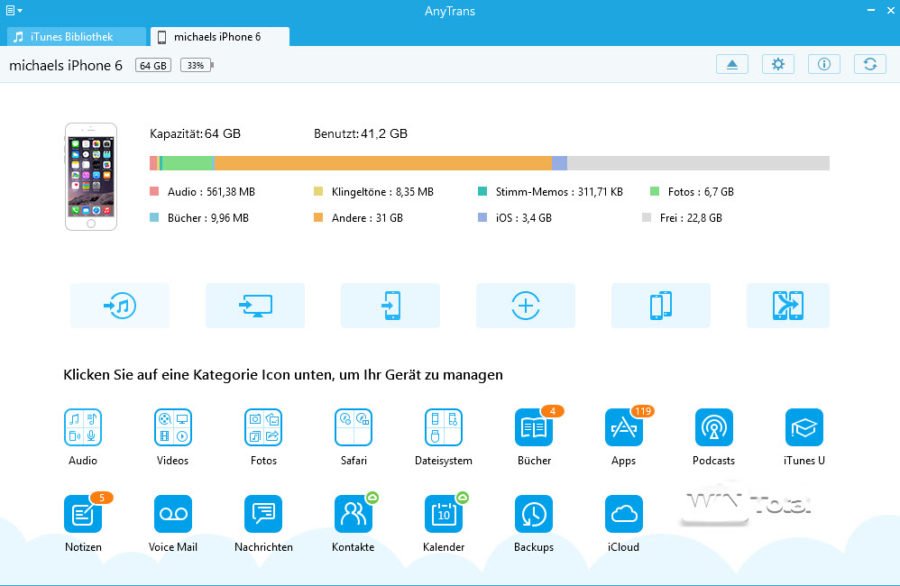
Task: Open the Fotos category
Action: [263, 428]
